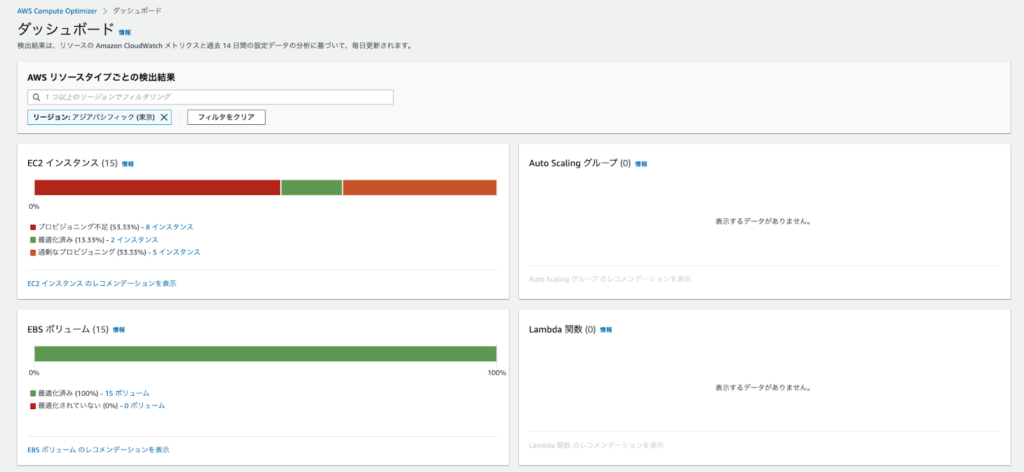Click the search magnifier icon in filter box
The image size is (1024, 472).
click(37, 97)
